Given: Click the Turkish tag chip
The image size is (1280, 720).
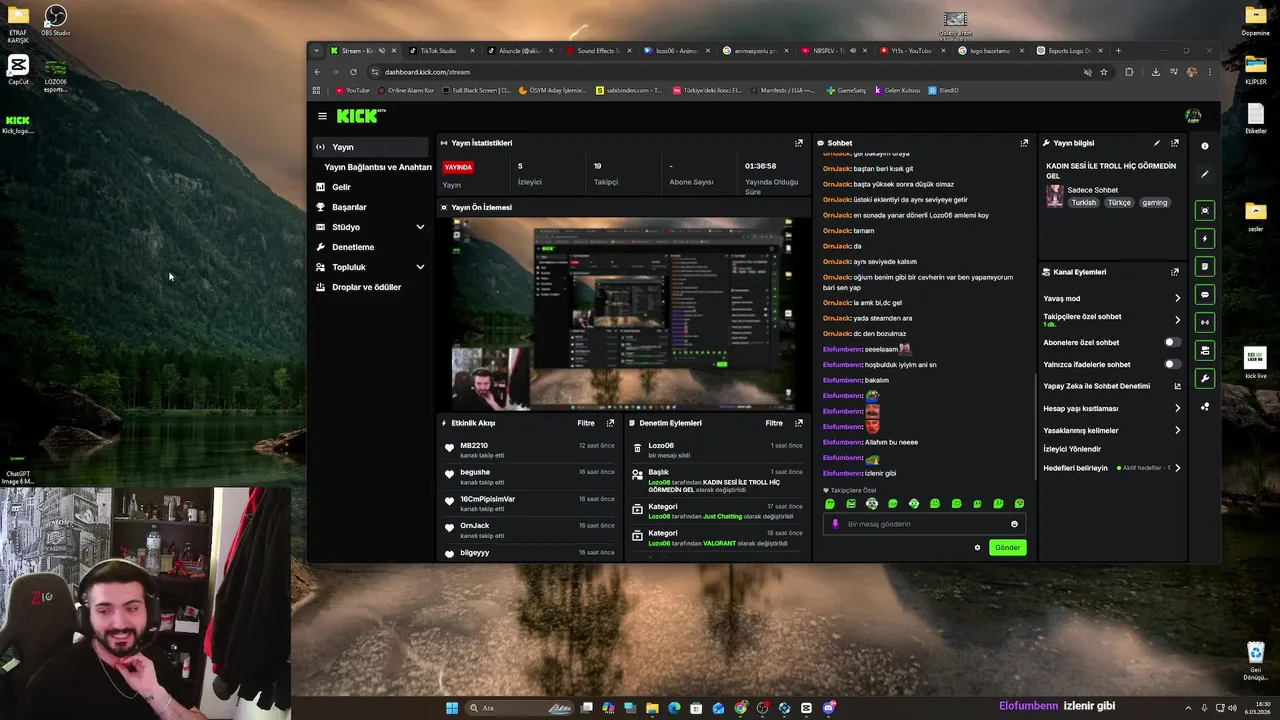Looking at the screenshot, I should tap(1083, 203).
